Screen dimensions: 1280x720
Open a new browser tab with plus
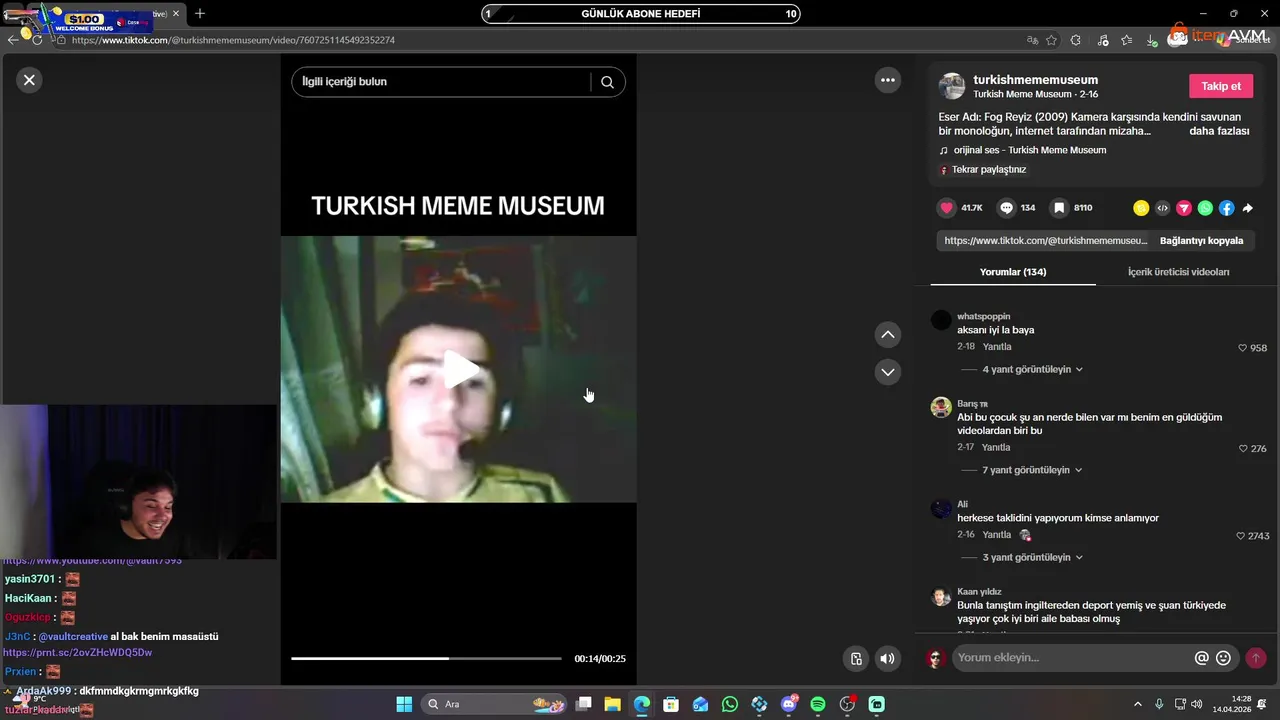click(x=200, y=14)
